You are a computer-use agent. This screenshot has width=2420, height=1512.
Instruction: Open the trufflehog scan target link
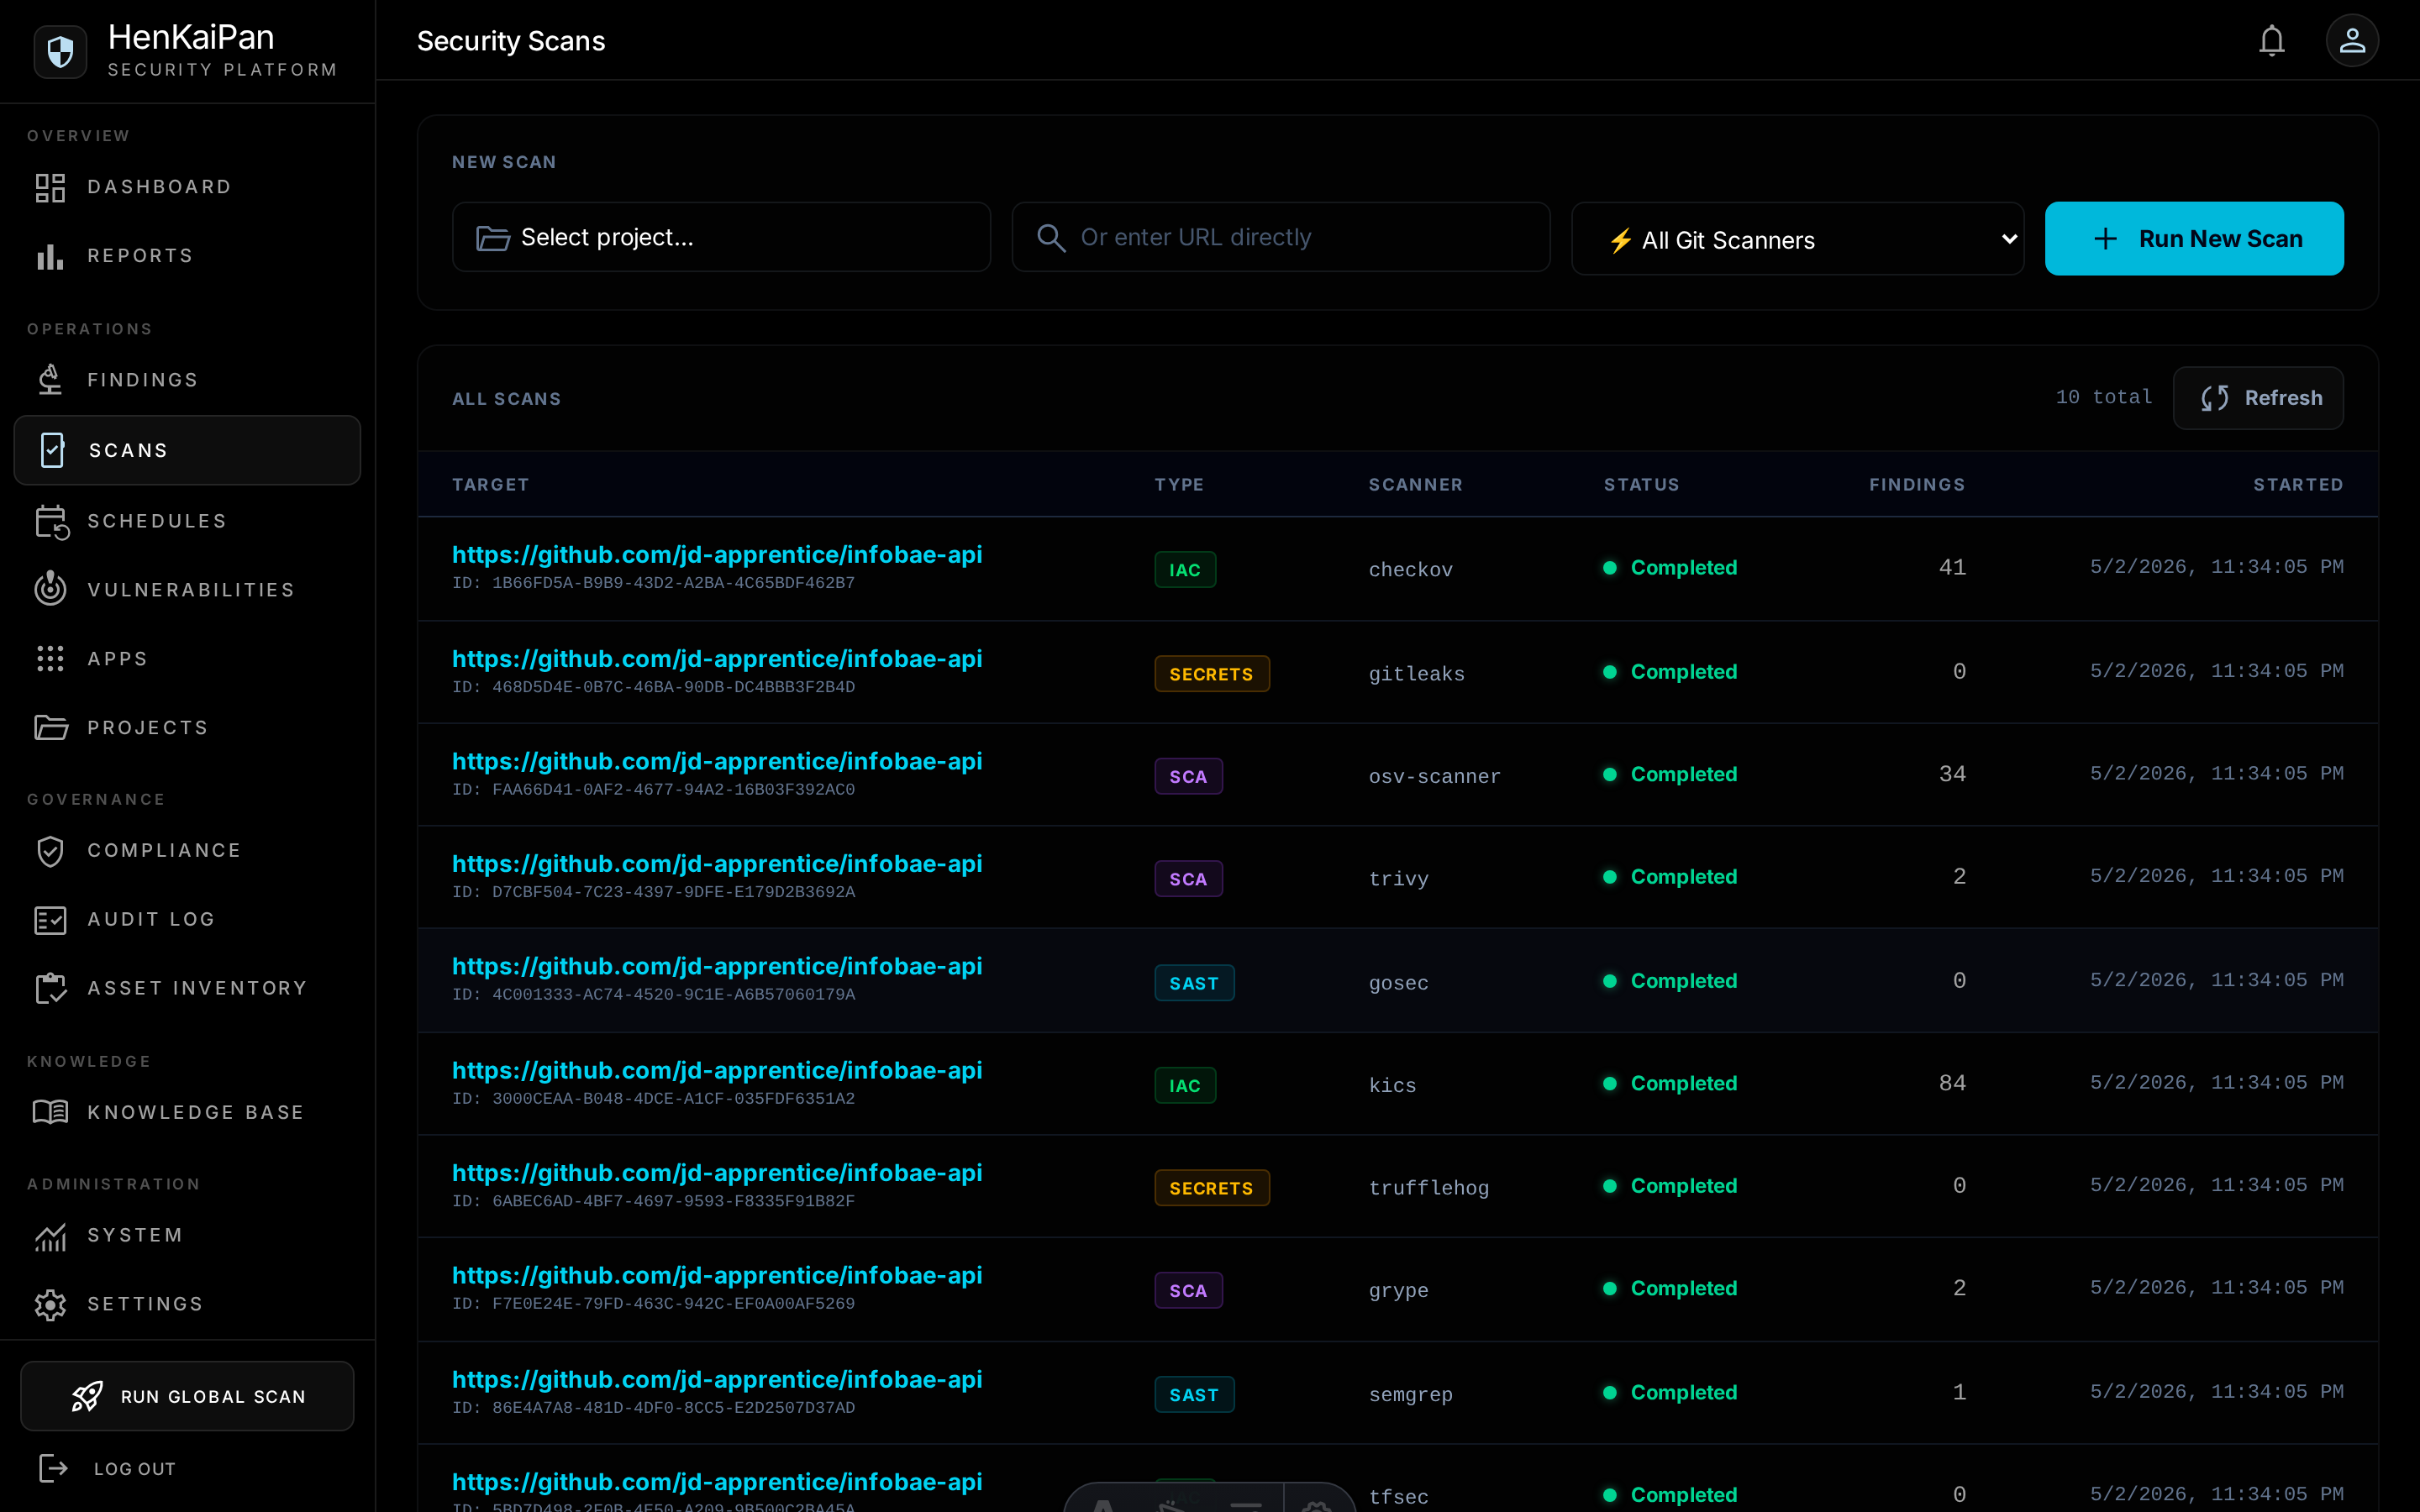(x=717, y=1173)
